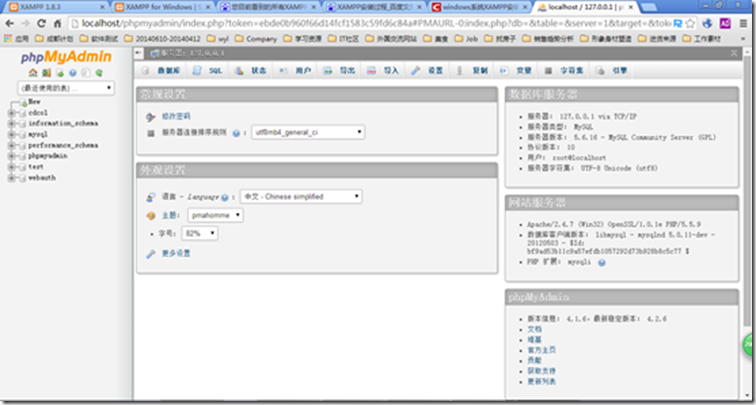Open the blue help documentation icon
Viewport: 756px width, 405px height.
pos(73,73)
